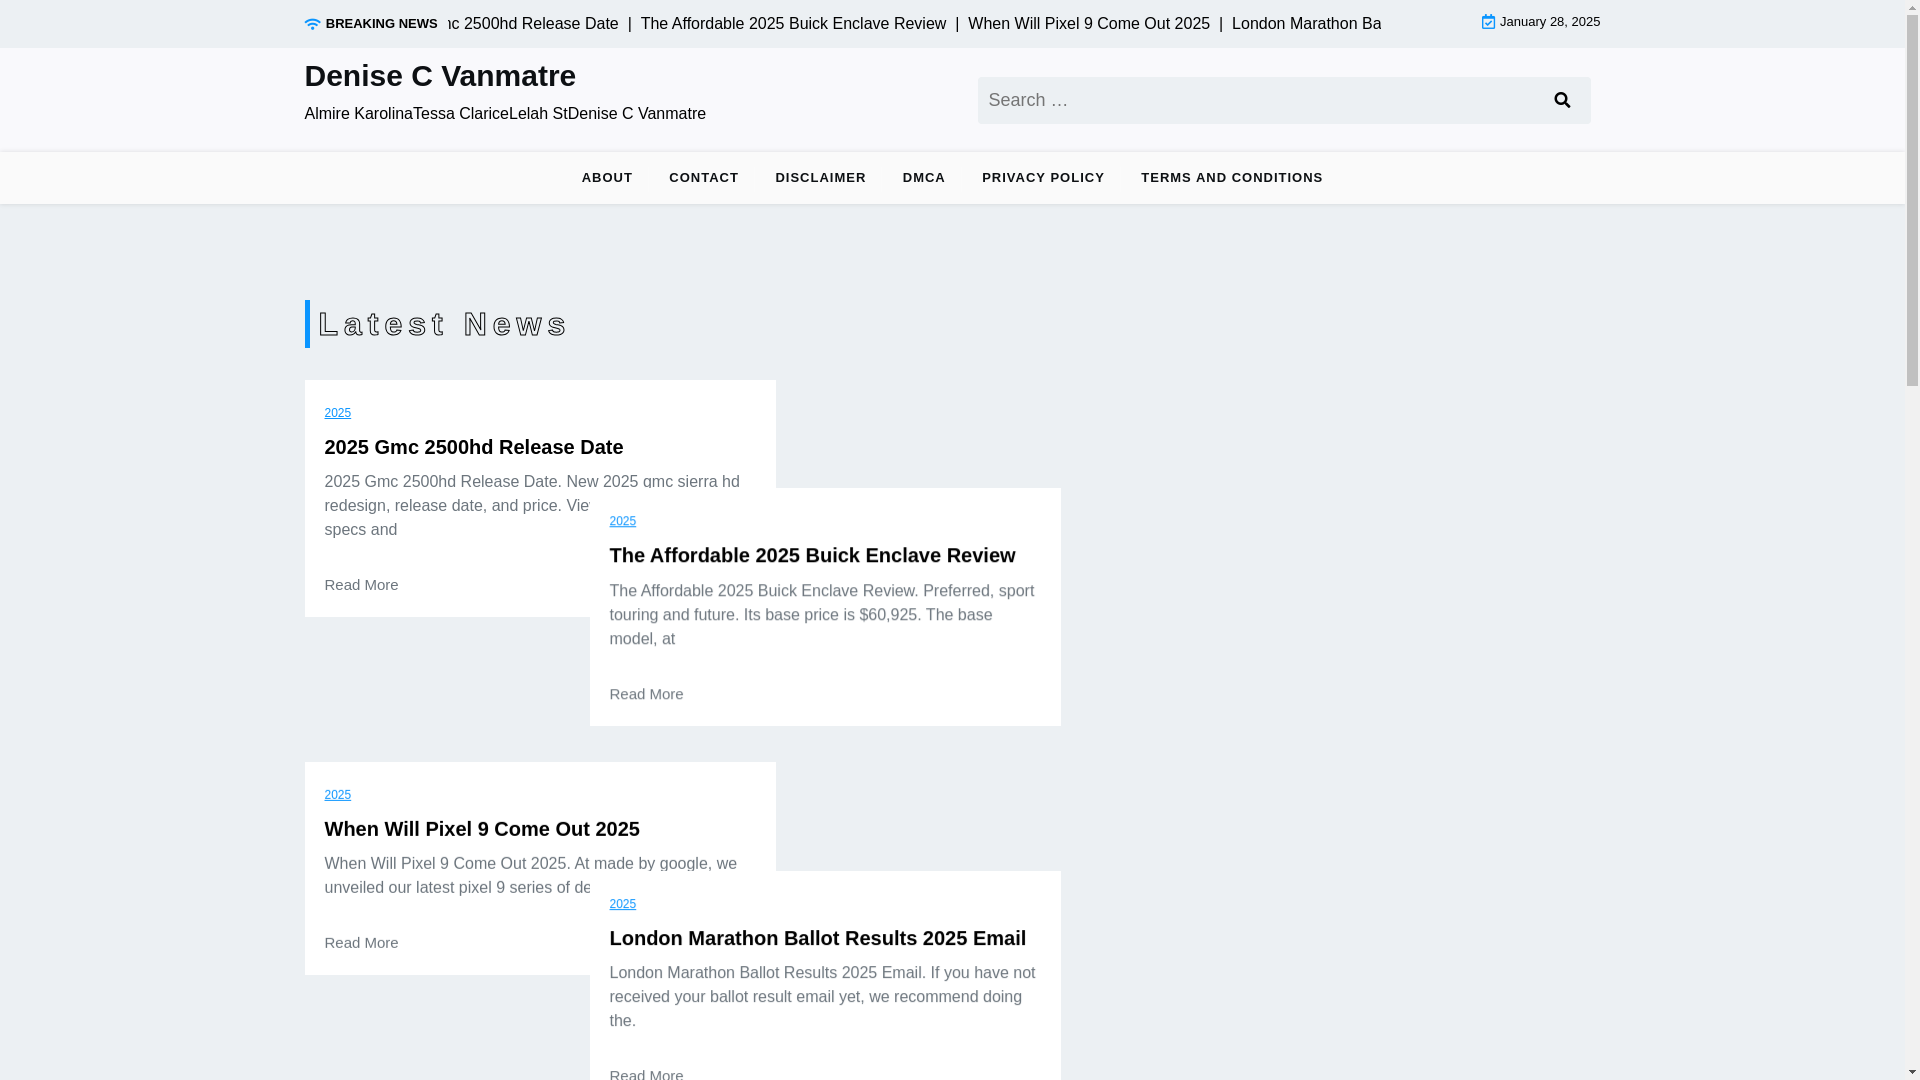Click the 2025 category tag above Buick Enclave
1920x1080 pixels.
[x=623, y=521]
